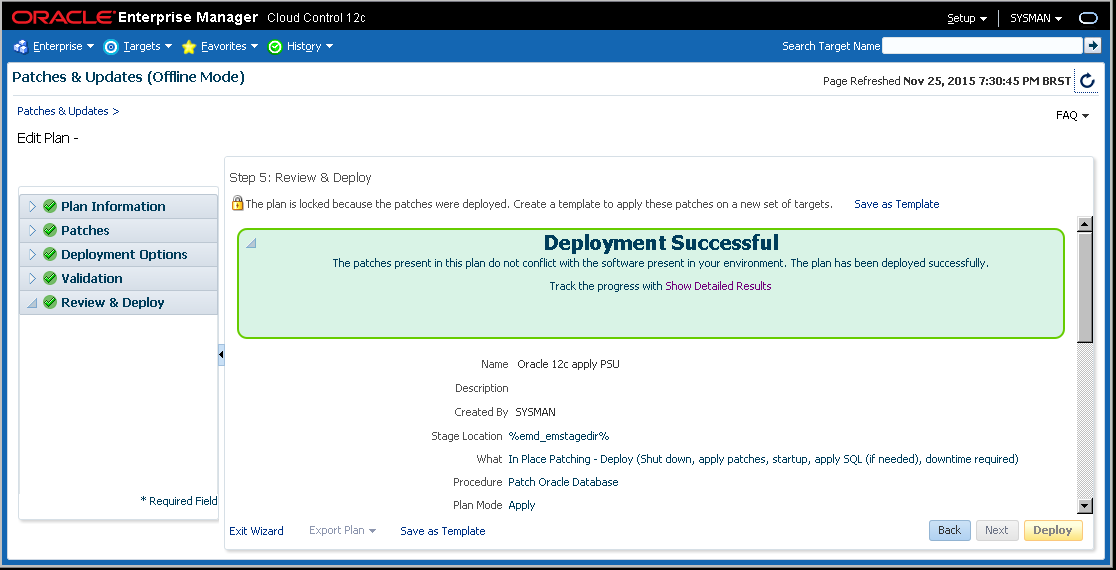The width and height of the screenshot is (1116, 570).
Task: Click 'In Place Patching - Deploy' text
Action: [x=571, y=460]
